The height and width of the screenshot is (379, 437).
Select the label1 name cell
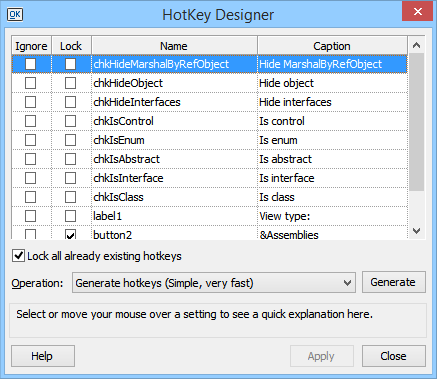pos(174,216)
